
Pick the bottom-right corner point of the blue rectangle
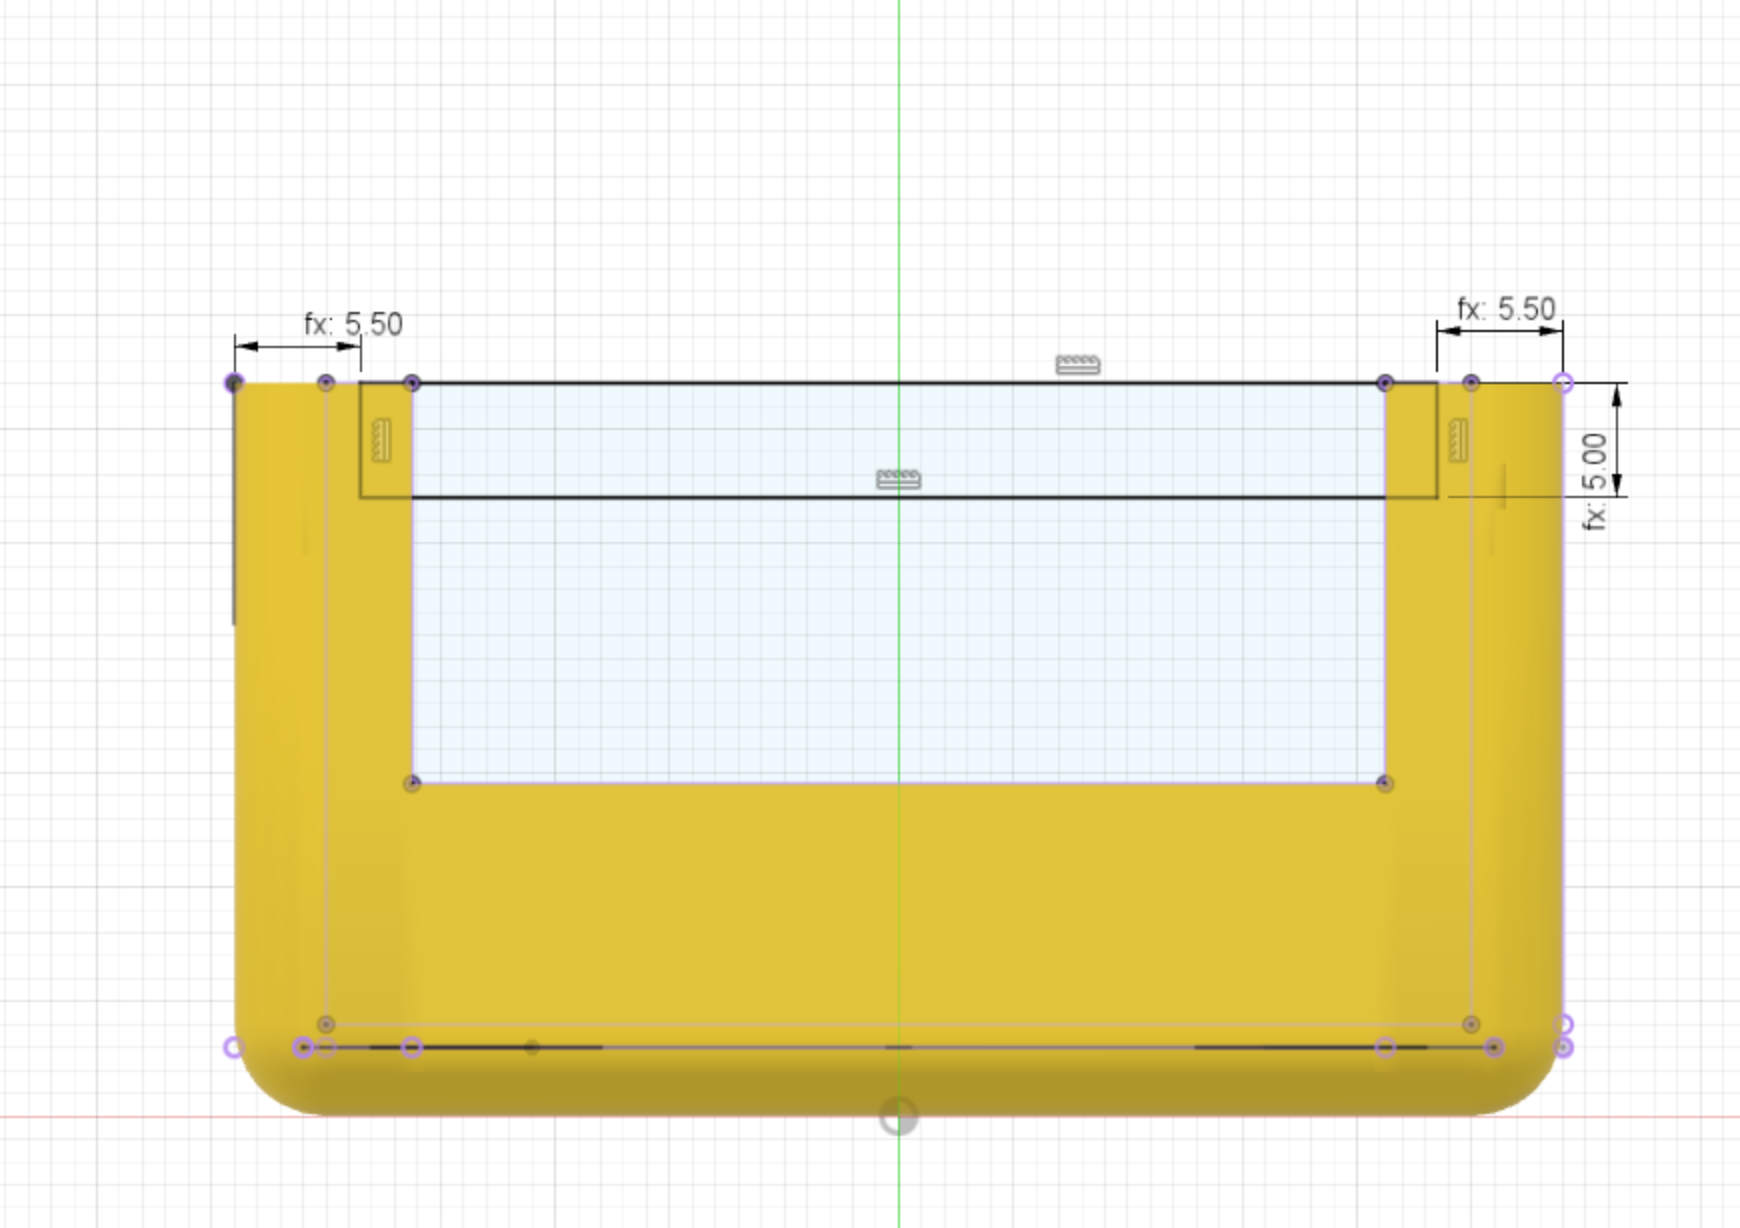(x=1384, y=783)
